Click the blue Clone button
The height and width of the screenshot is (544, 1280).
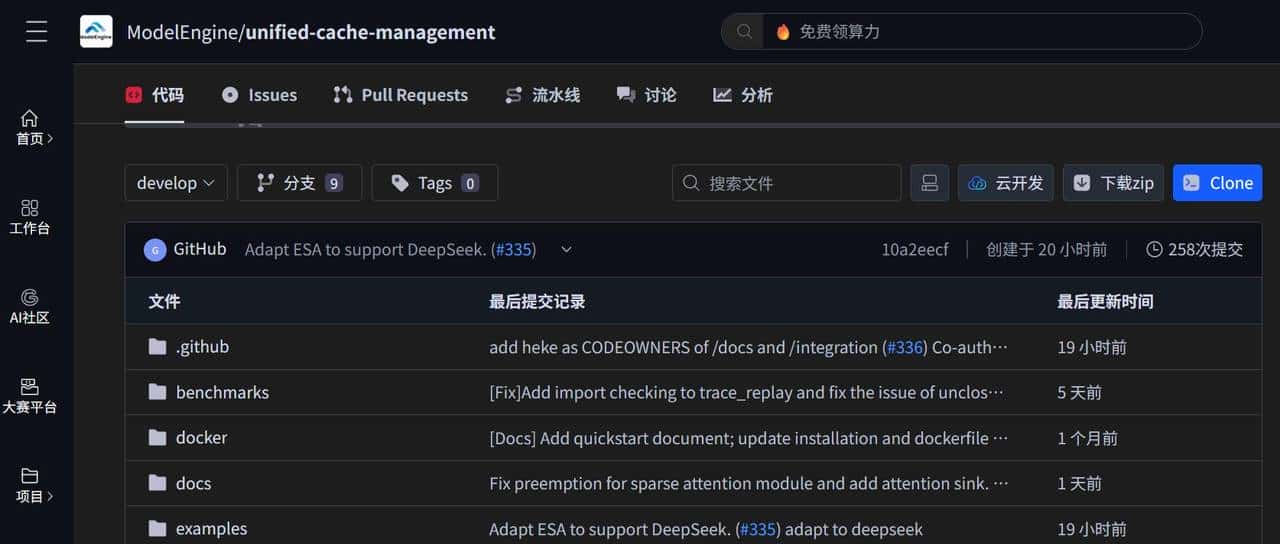click(x=1217, y=183)
